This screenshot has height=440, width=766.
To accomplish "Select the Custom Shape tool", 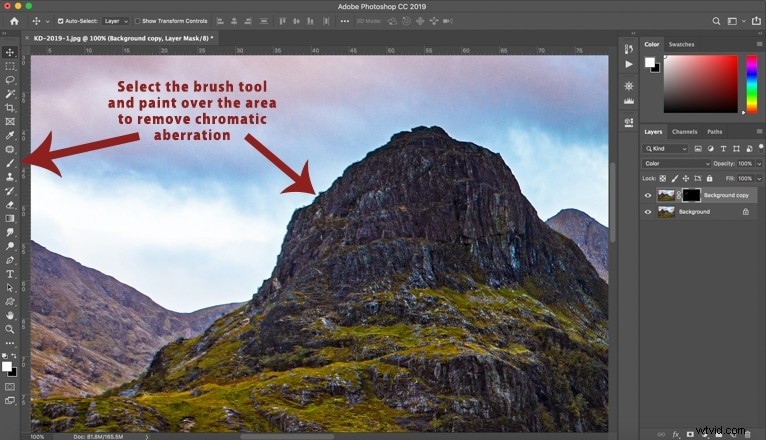I will click(10, 302).
